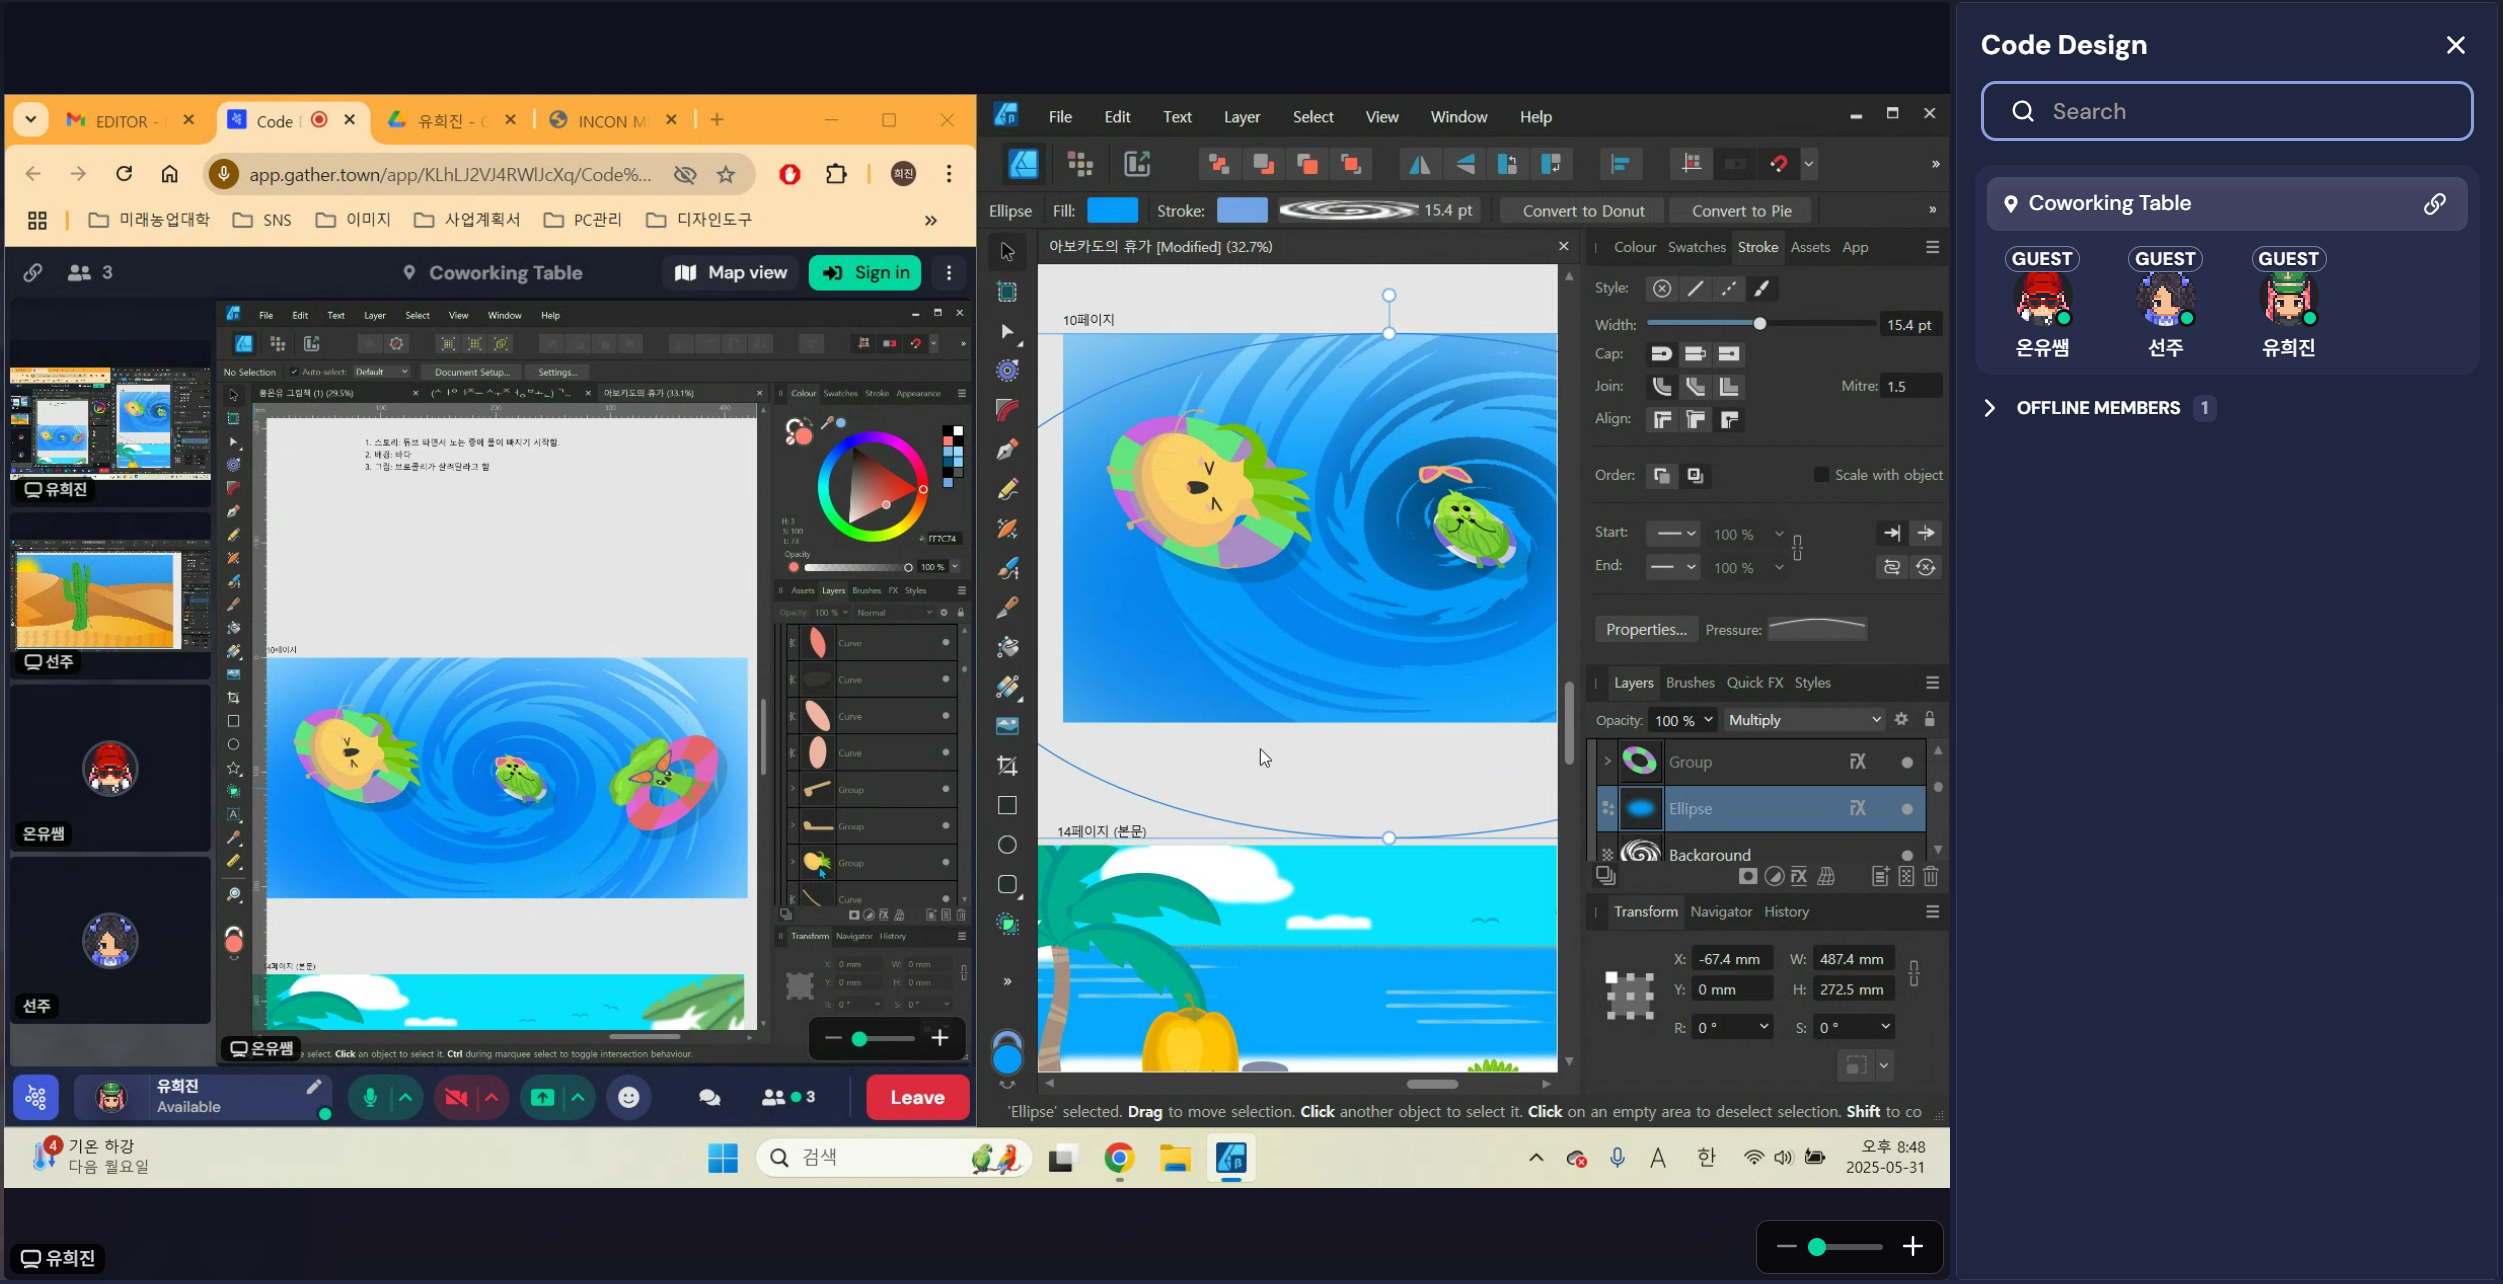The width and height of the screenshot is (2503, 1284).
Task: Select the Rectangle shape tool
Action: pos(1007,806)
